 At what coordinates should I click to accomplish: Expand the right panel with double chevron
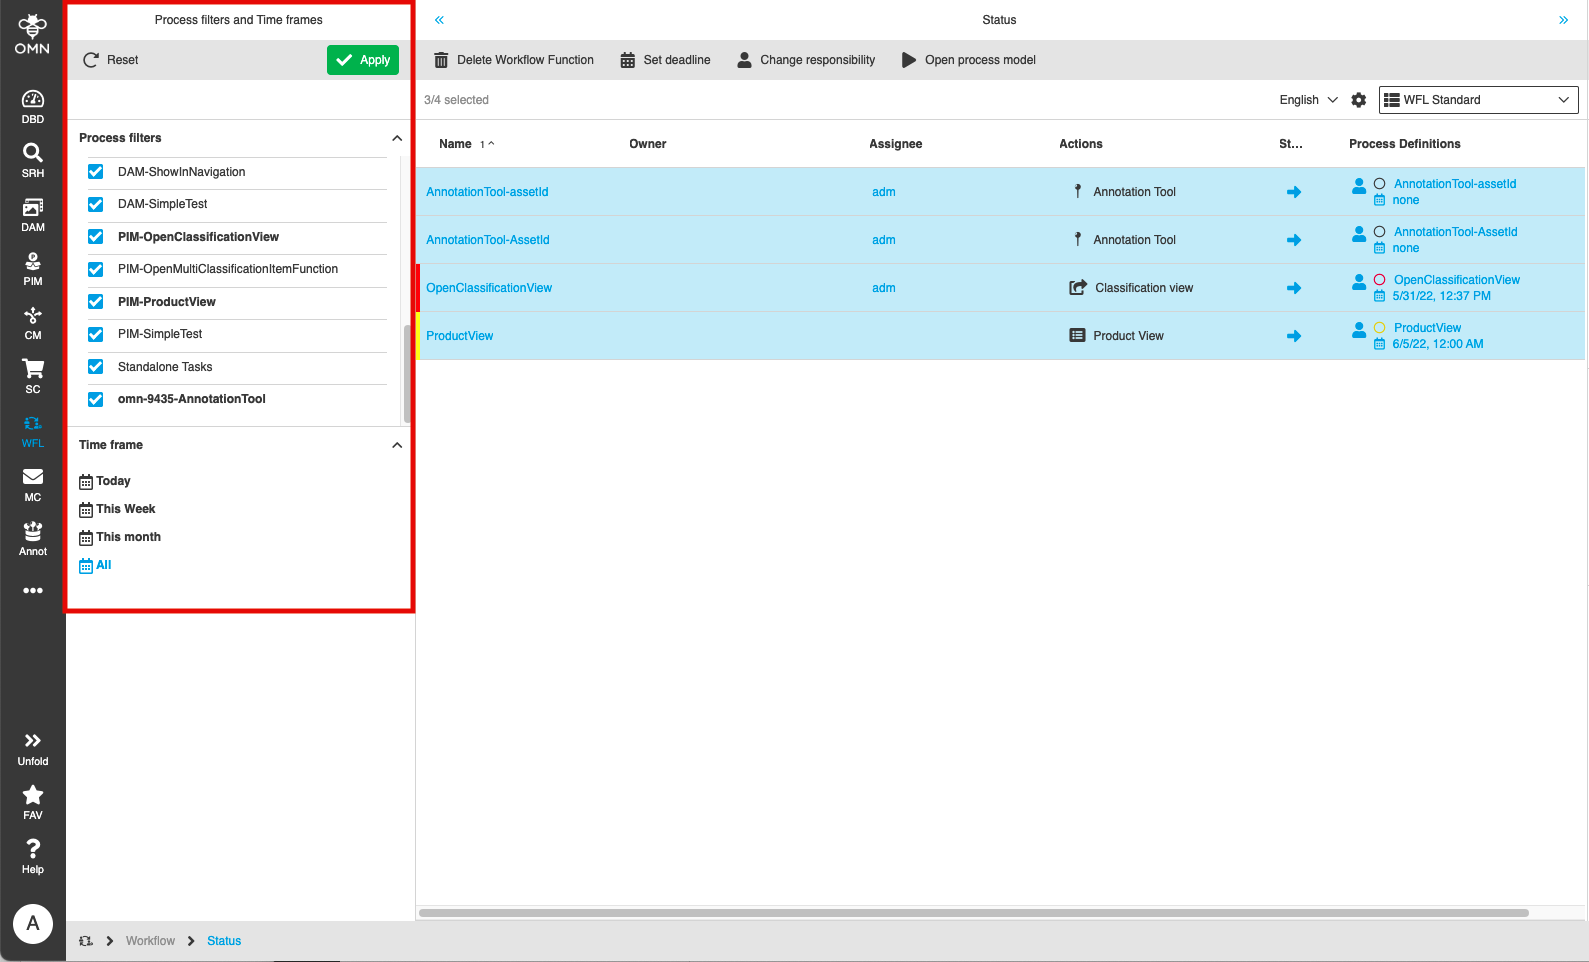[x=1563, y=20]
